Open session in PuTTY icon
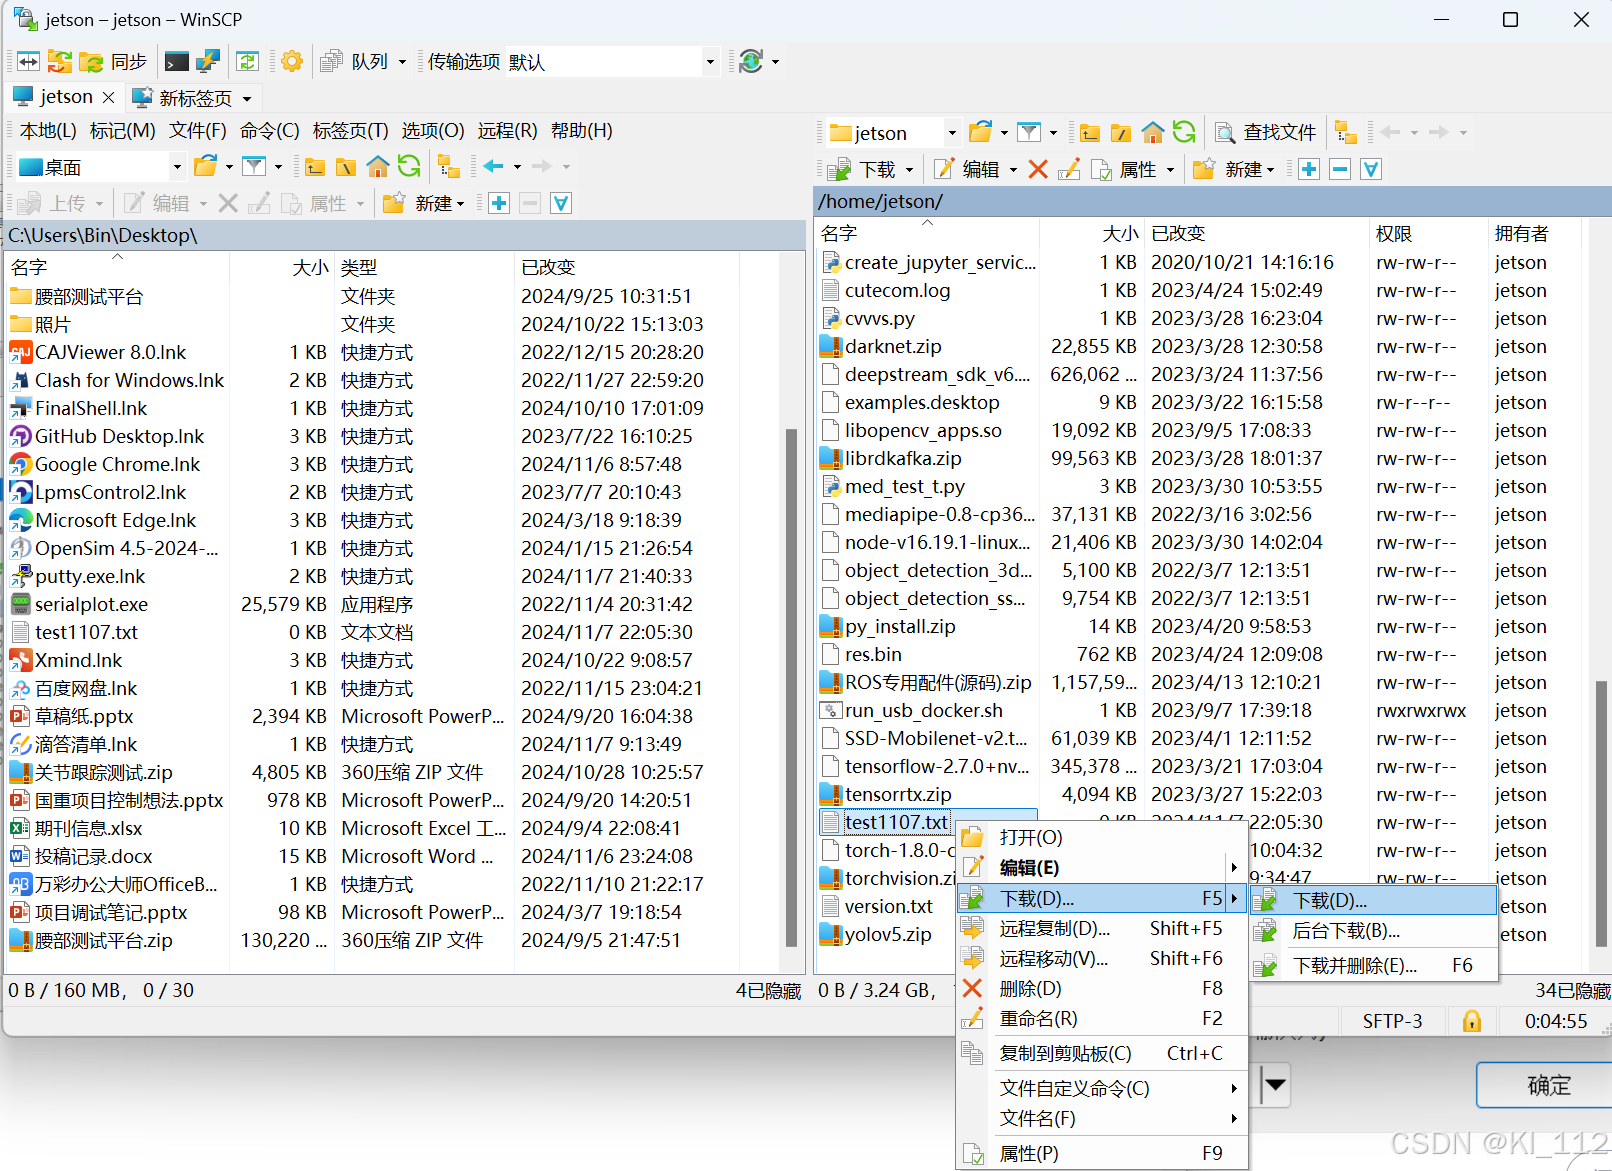This screenshot has width=1612, height=1171. [208, 62]
